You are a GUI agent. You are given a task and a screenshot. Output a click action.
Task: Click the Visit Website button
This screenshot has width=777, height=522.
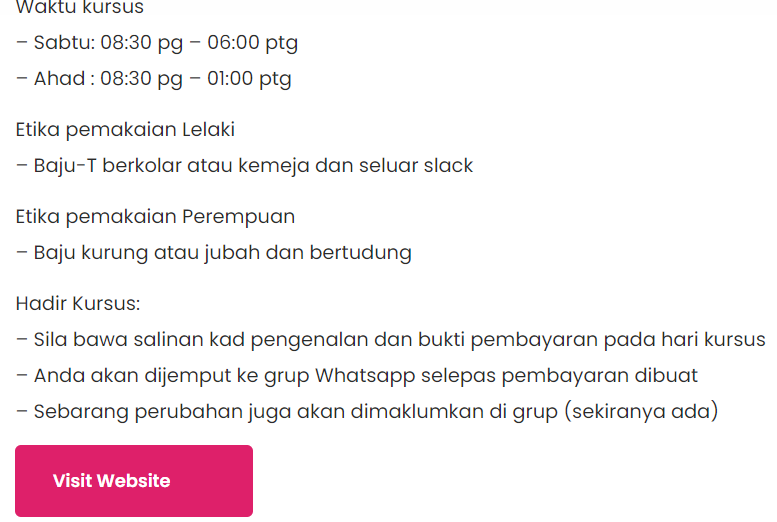(134, 481)
